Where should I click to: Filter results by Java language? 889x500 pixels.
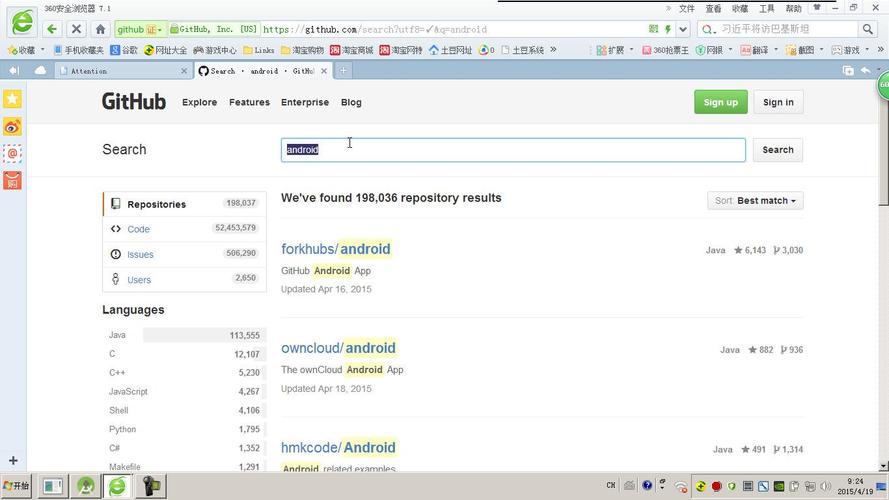coord(184,335)
